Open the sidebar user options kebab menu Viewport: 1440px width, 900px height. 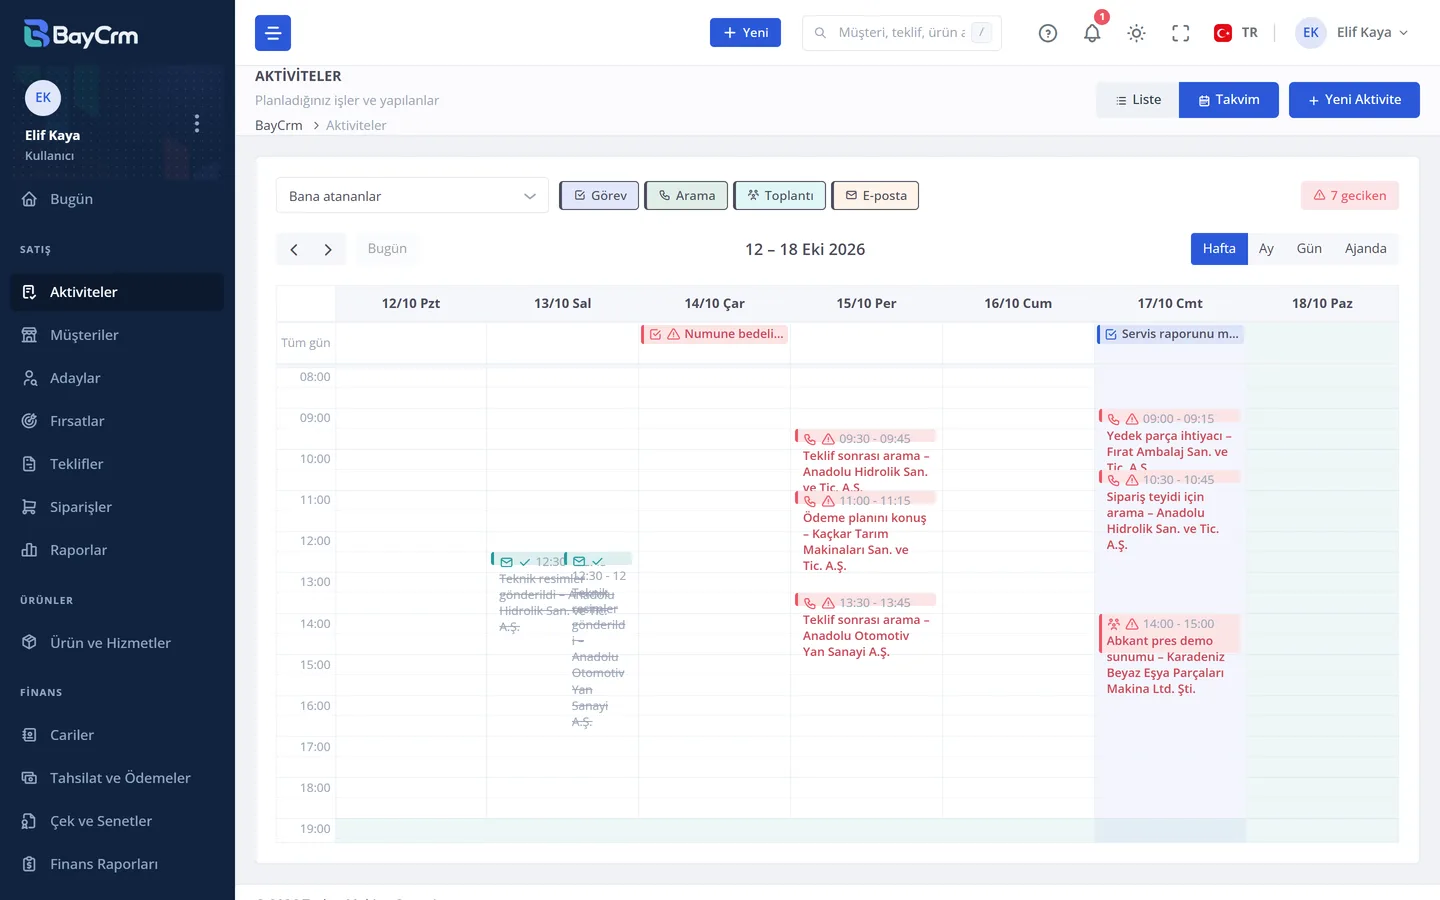(197, 123)
